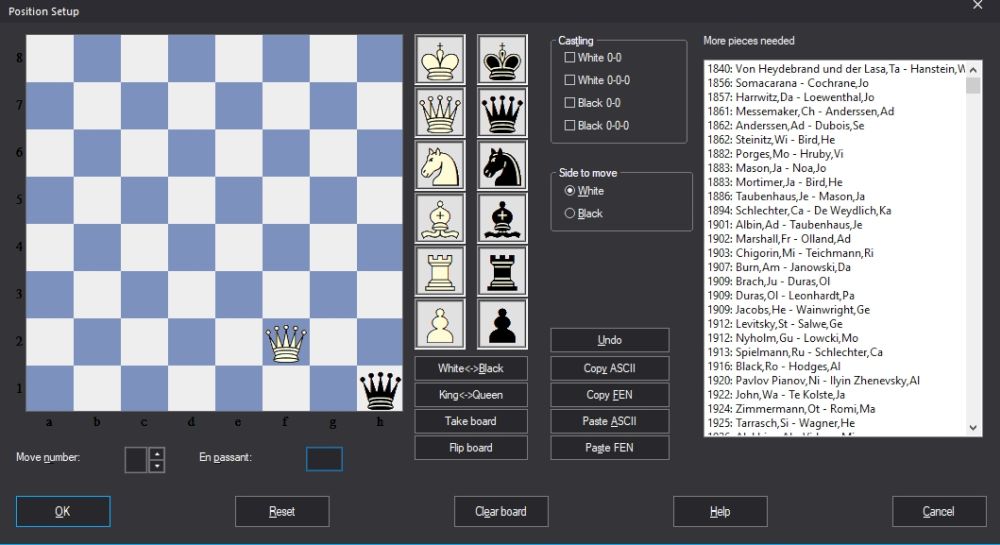
Task: Choose the black knight piece
Action: click(x=502, y=166)
